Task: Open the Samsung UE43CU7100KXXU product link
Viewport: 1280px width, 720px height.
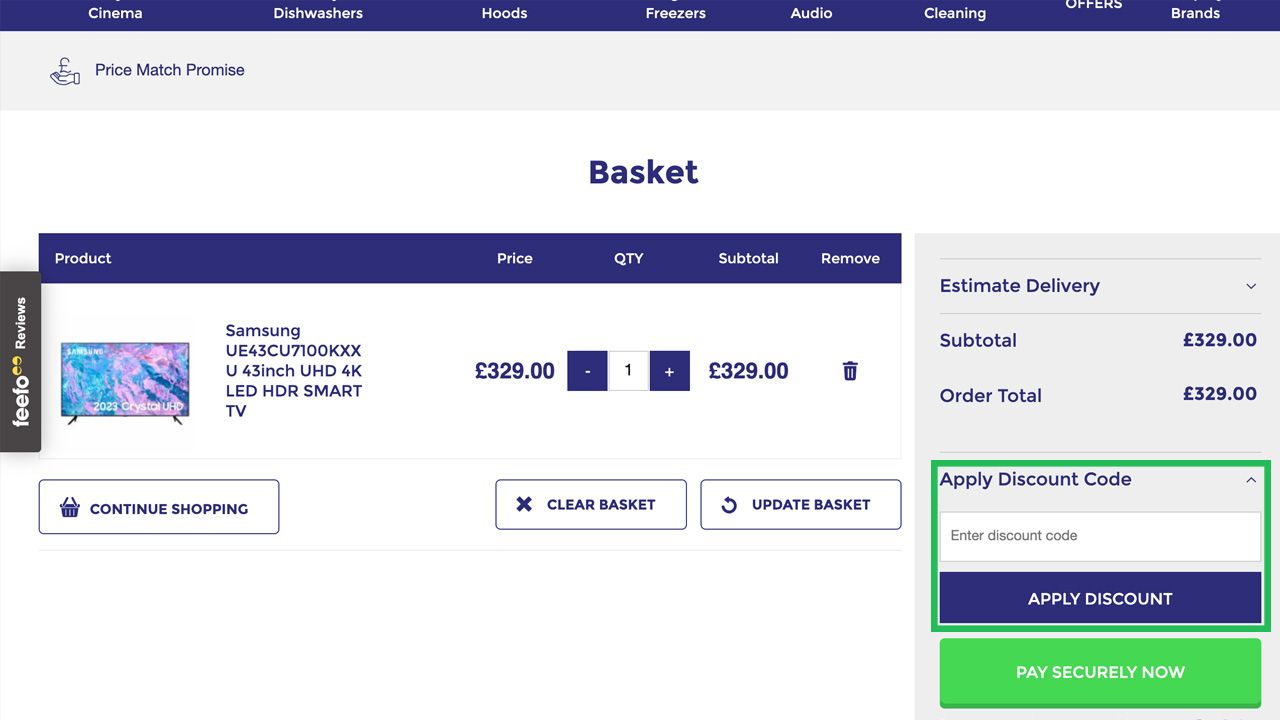Action: [294, 371]
